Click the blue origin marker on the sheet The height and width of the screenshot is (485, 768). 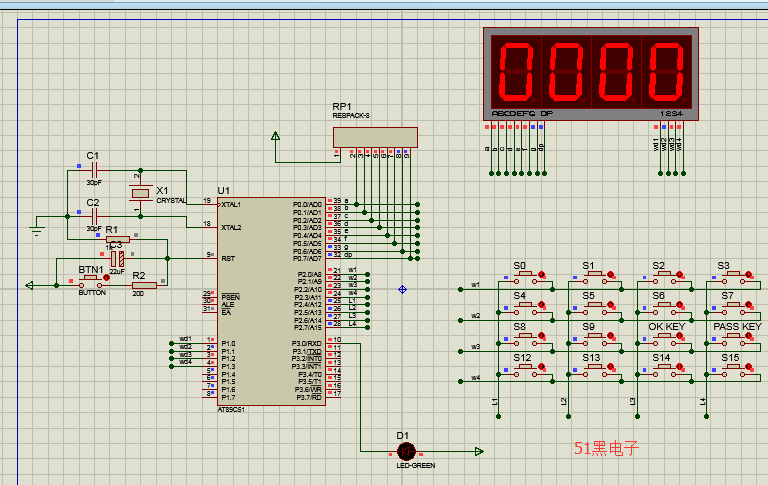(403, 290)
